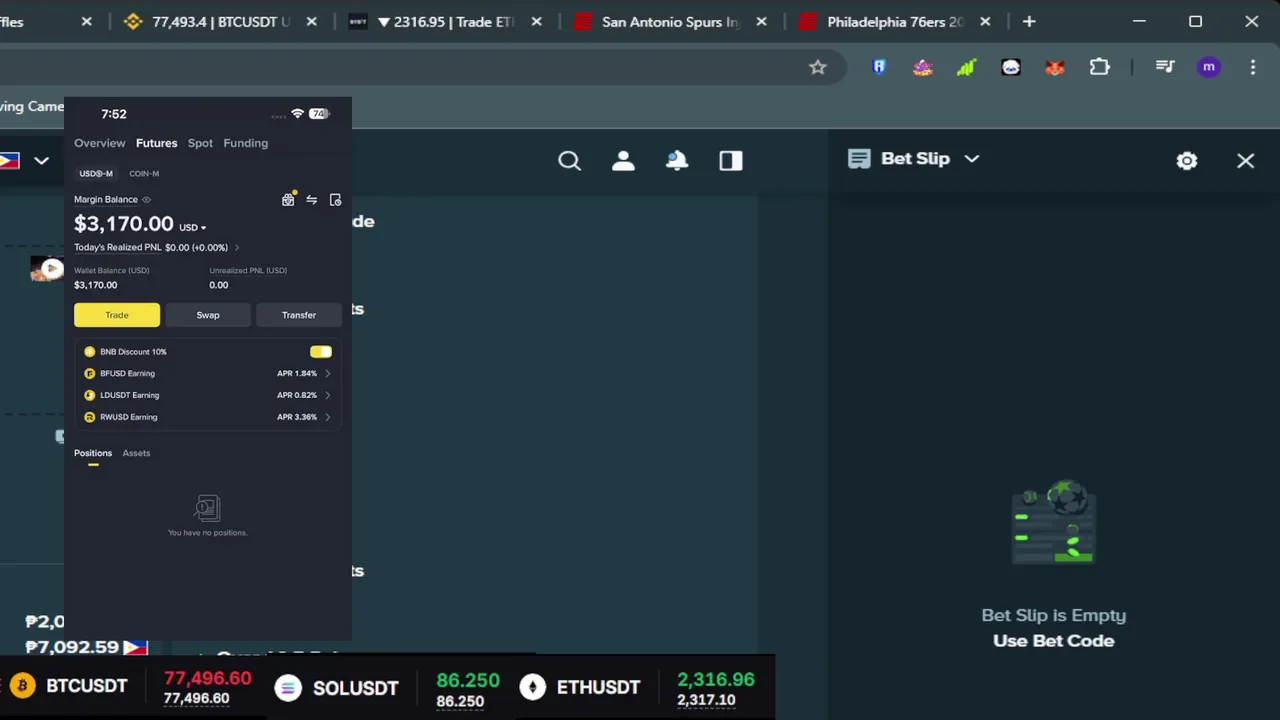Click the yellow Trade button
This screenshot has height=720, width=1280.
coord(117,315)
